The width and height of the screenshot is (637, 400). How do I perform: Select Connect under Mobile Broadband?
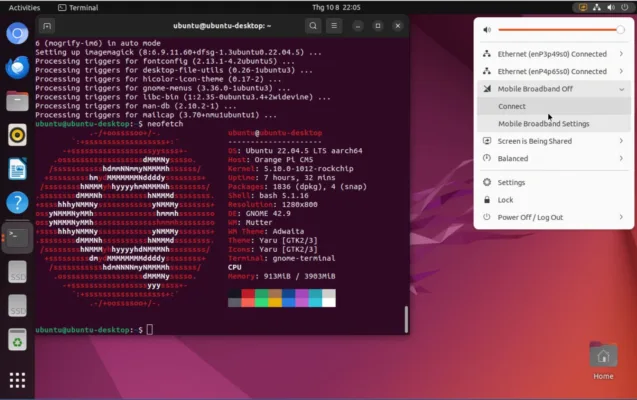(554, 106)
